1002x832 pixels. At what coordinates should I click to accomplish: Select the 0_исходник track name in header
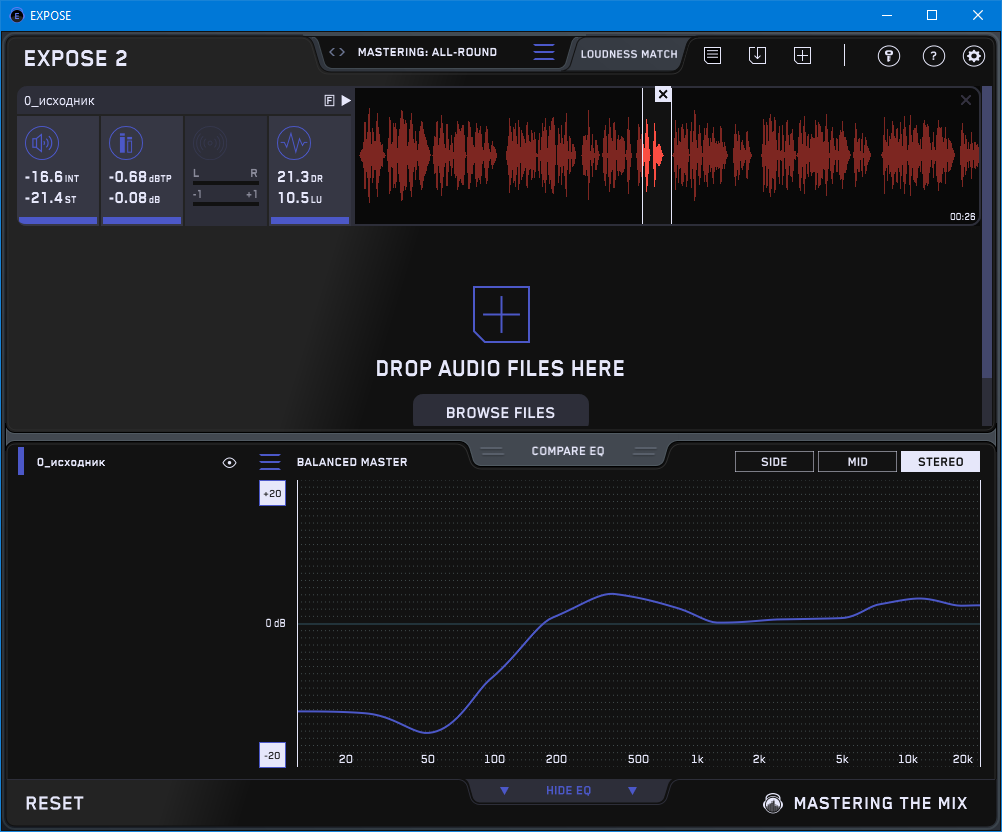(x=59, y=101)
